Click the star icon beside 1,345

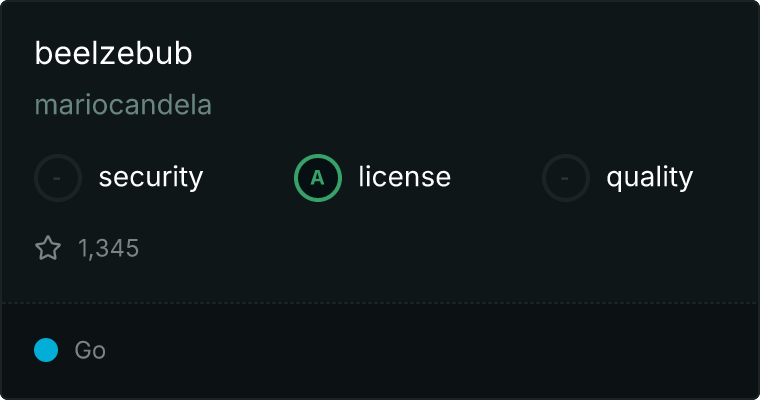tap(48, 248)
